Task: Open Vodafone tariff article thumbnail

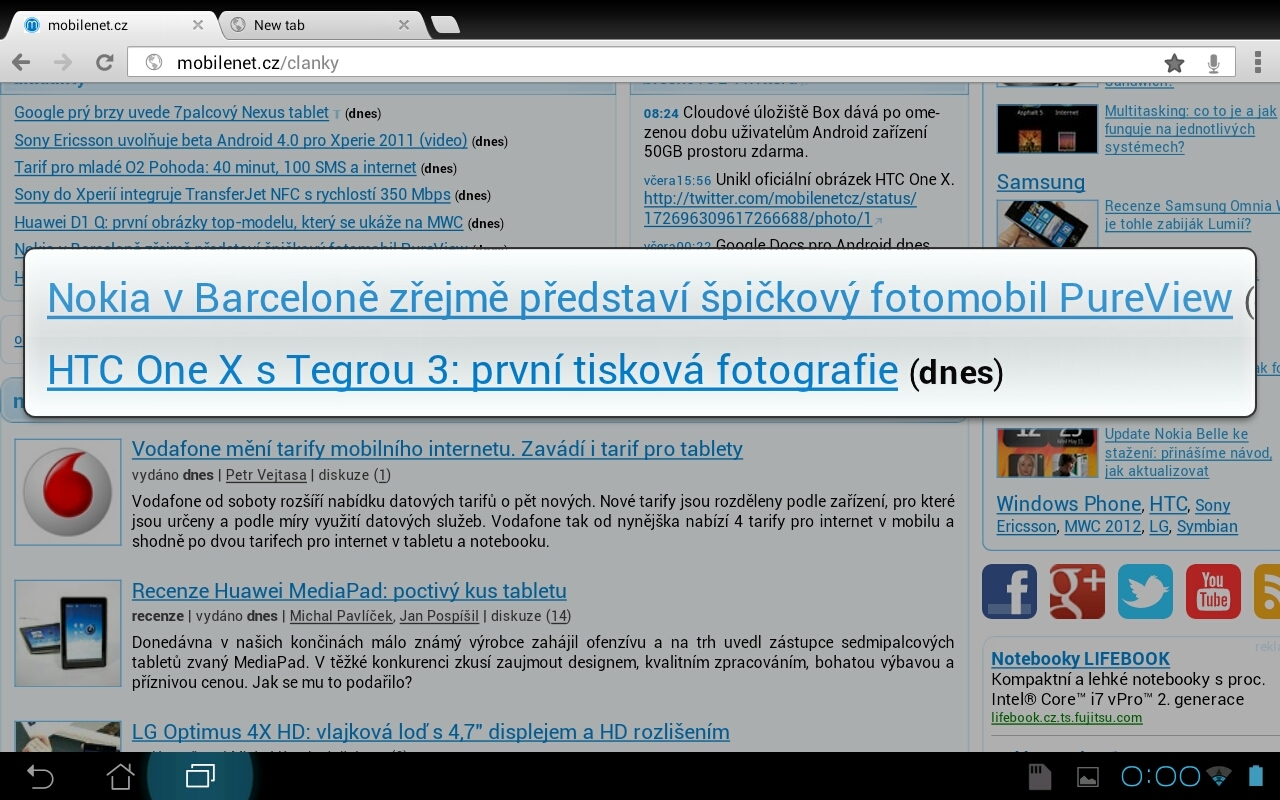Action: [68, 491]
